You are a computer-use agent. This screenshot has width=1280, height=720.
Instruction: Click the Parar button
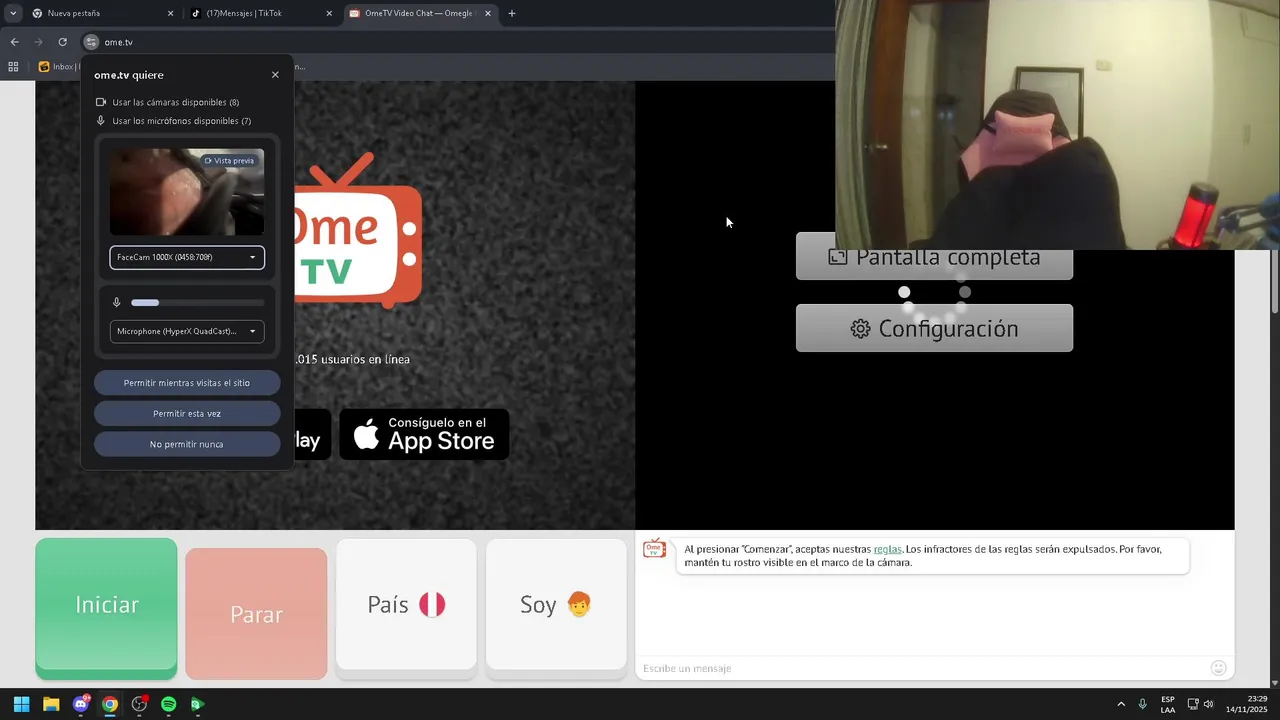256,613
